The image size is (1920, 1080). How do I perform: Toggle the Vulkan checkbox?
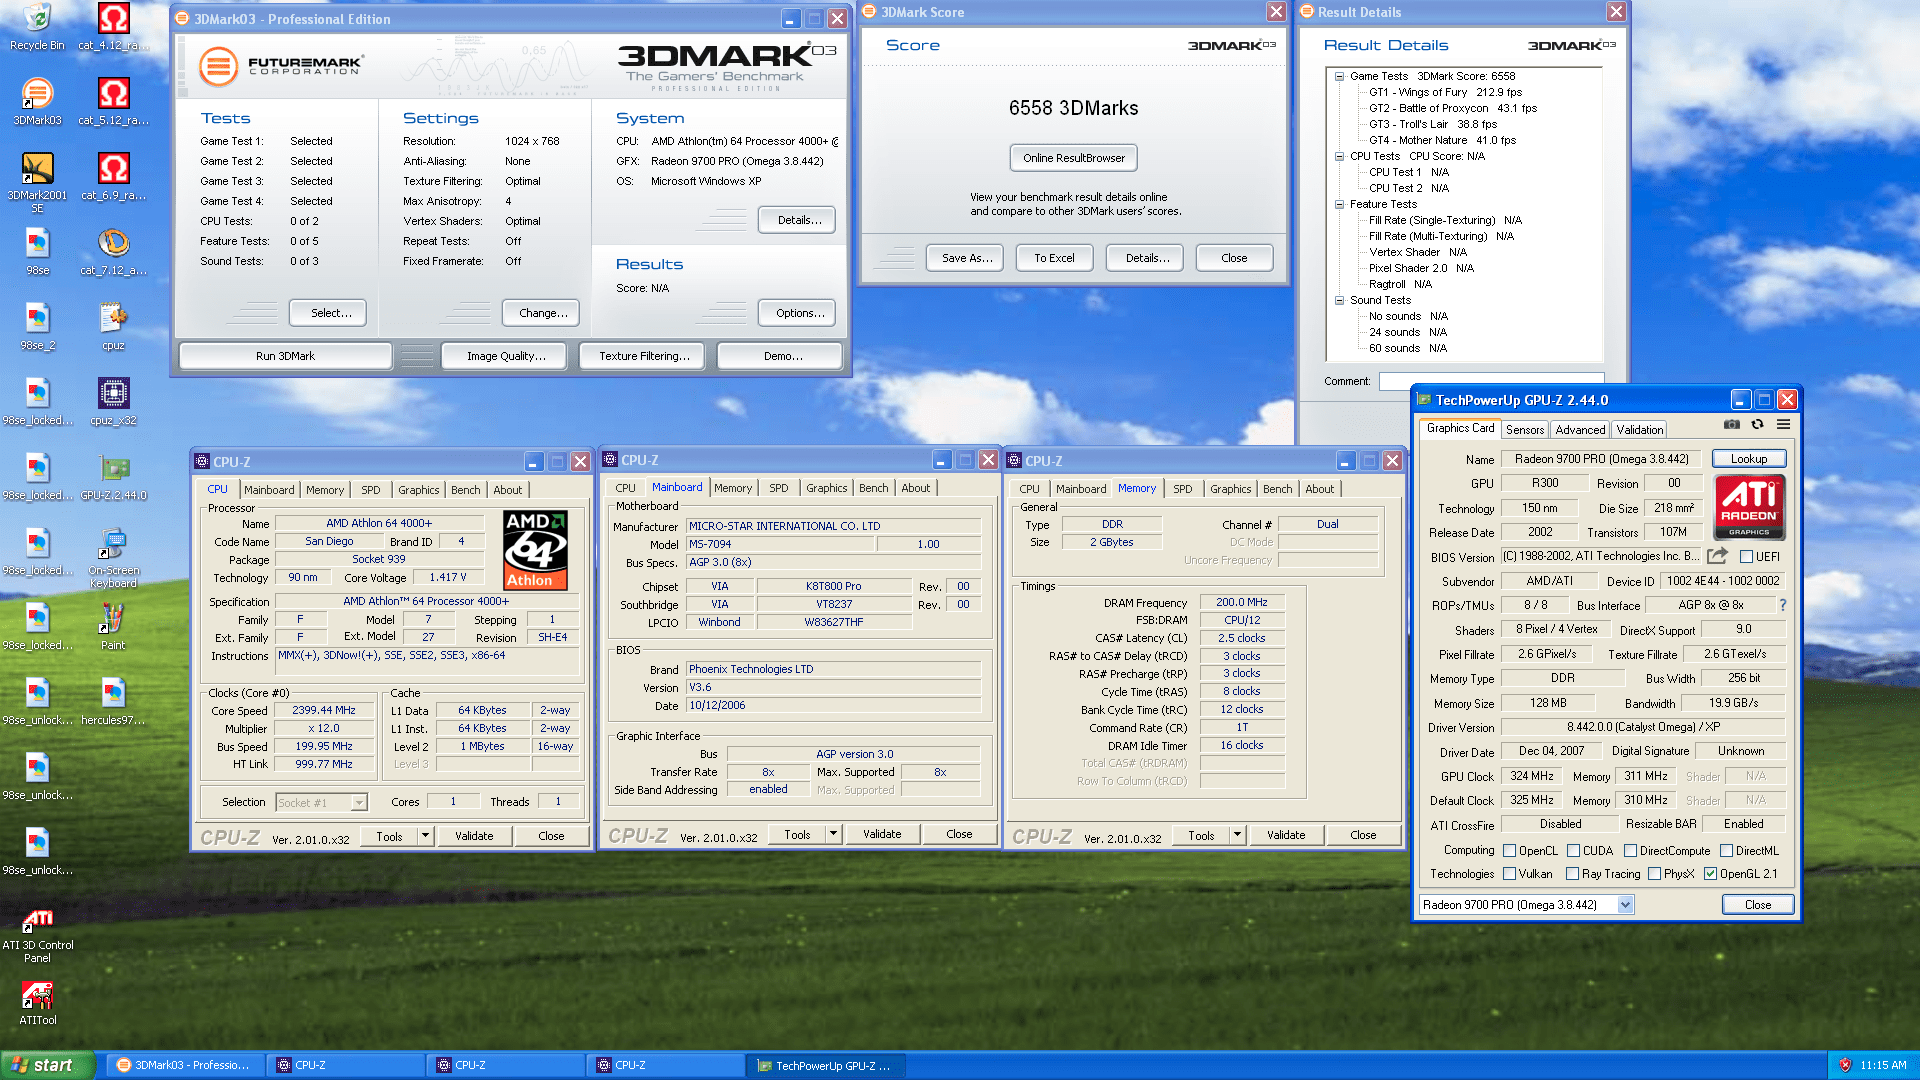click(x=1510, y=874)
